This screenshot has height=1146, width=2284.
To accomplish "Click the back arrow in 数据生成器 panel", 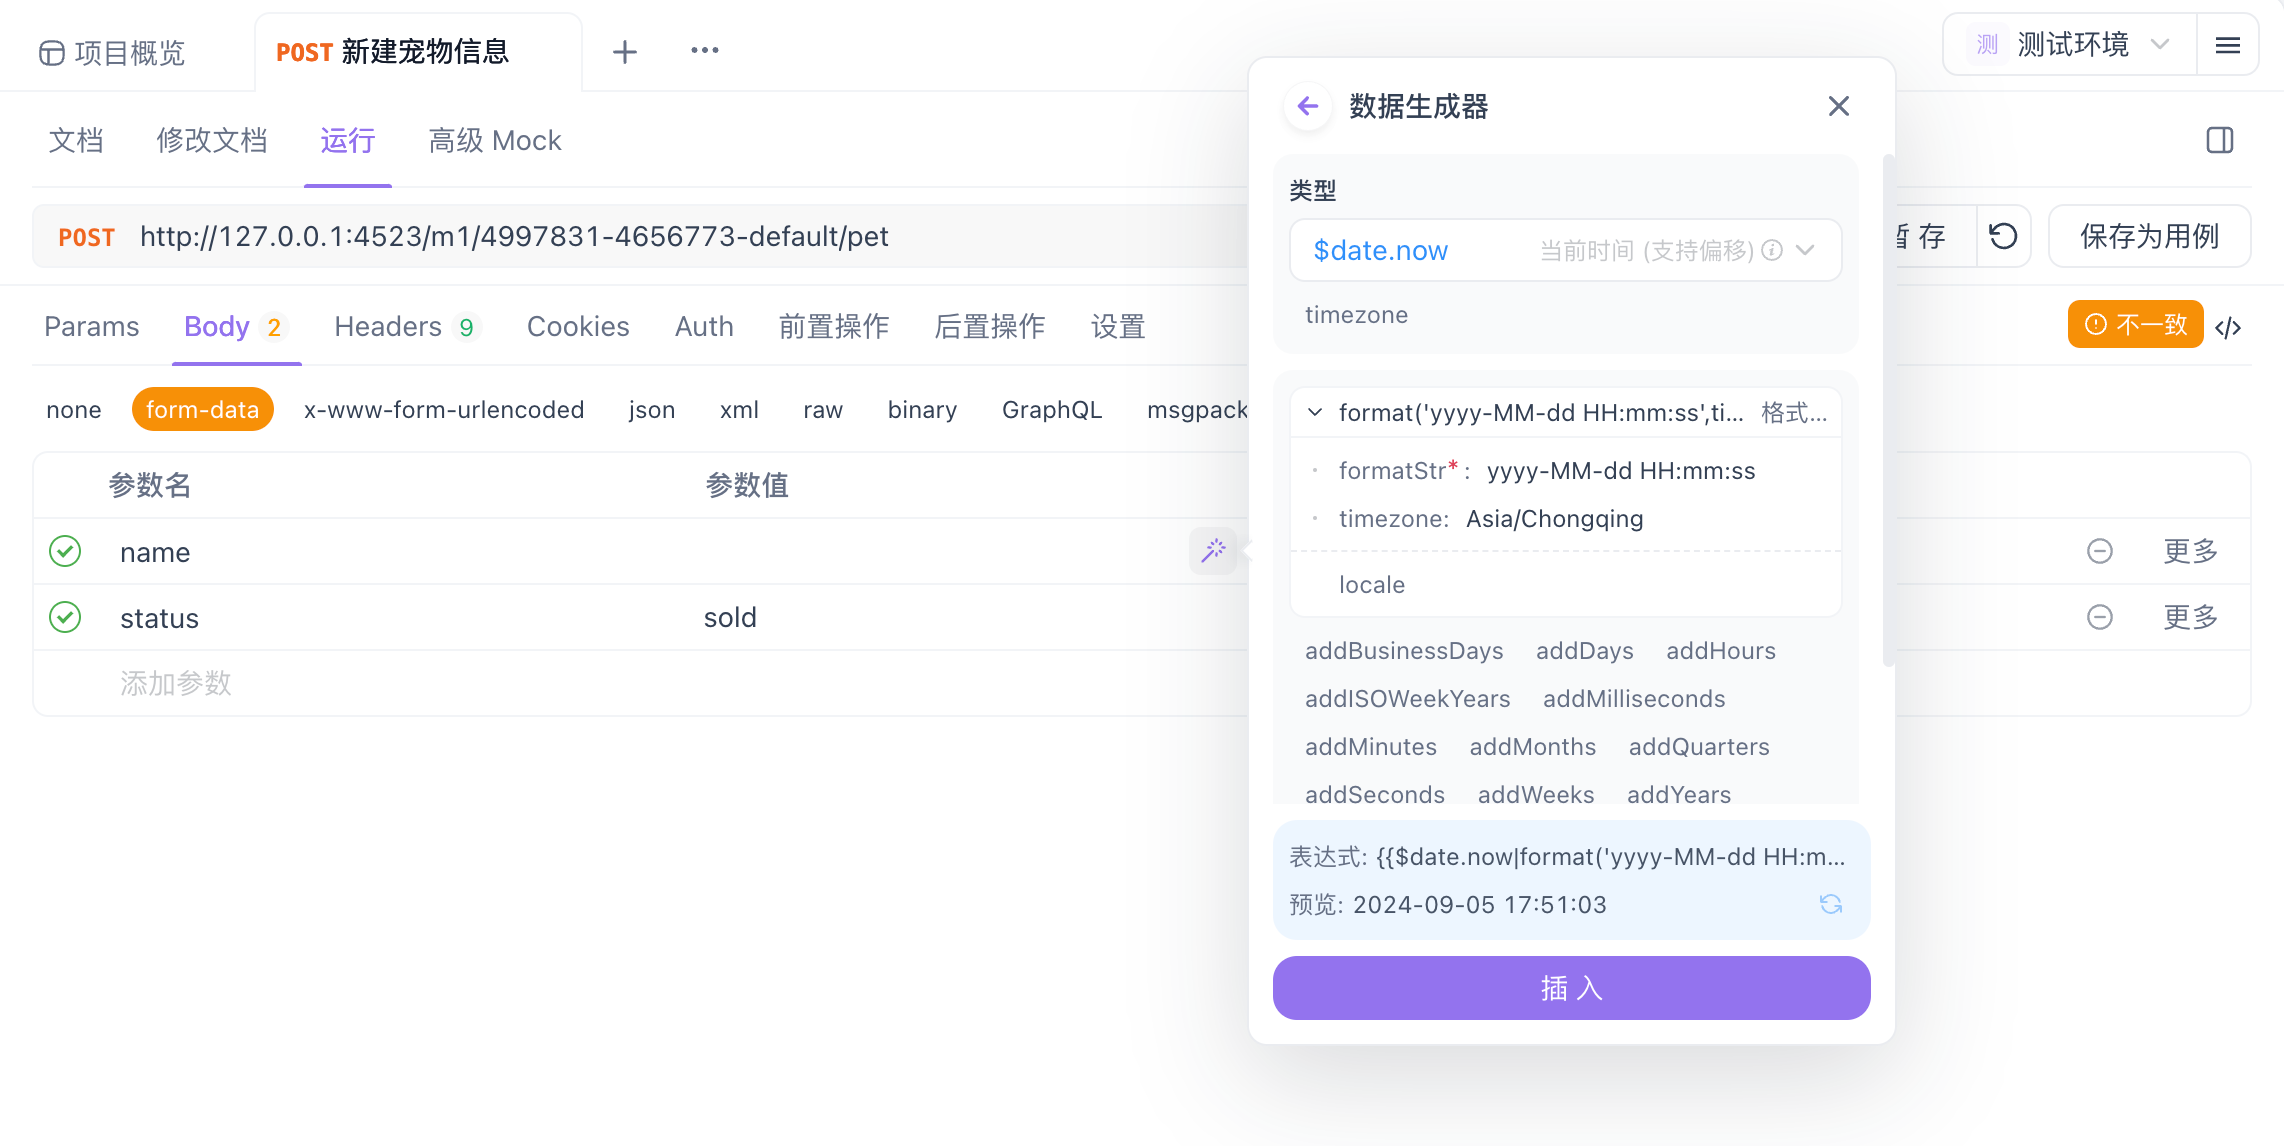I will click(x=1307, y=105).
